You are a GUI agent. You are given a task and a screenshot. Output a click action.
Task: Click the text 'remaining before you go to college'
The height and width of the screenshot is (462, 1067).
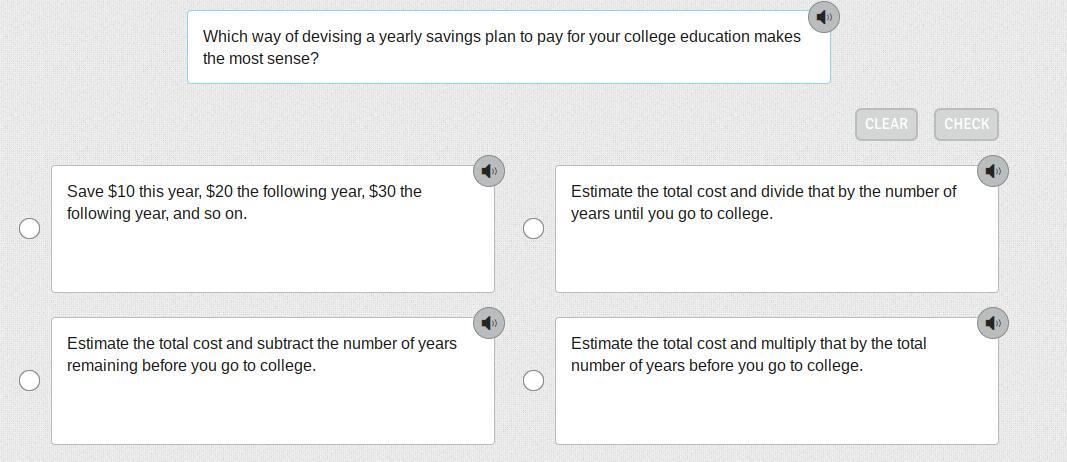pyautogui.click(x=191, y=366)
